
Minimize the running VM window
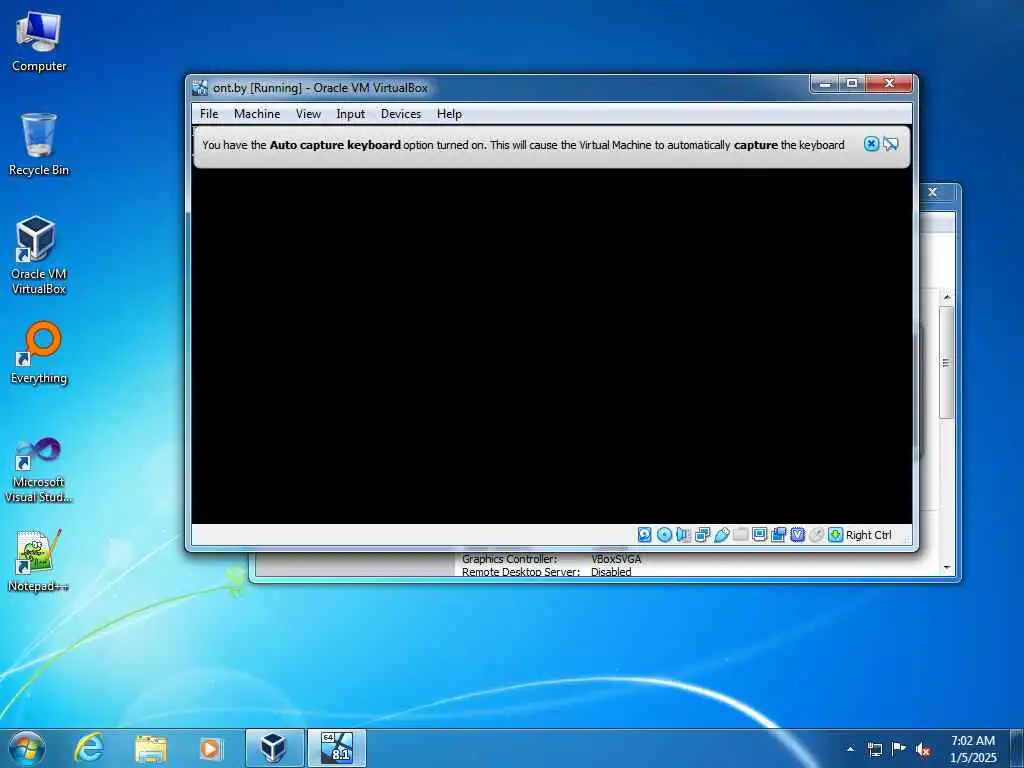click(825, 84)
